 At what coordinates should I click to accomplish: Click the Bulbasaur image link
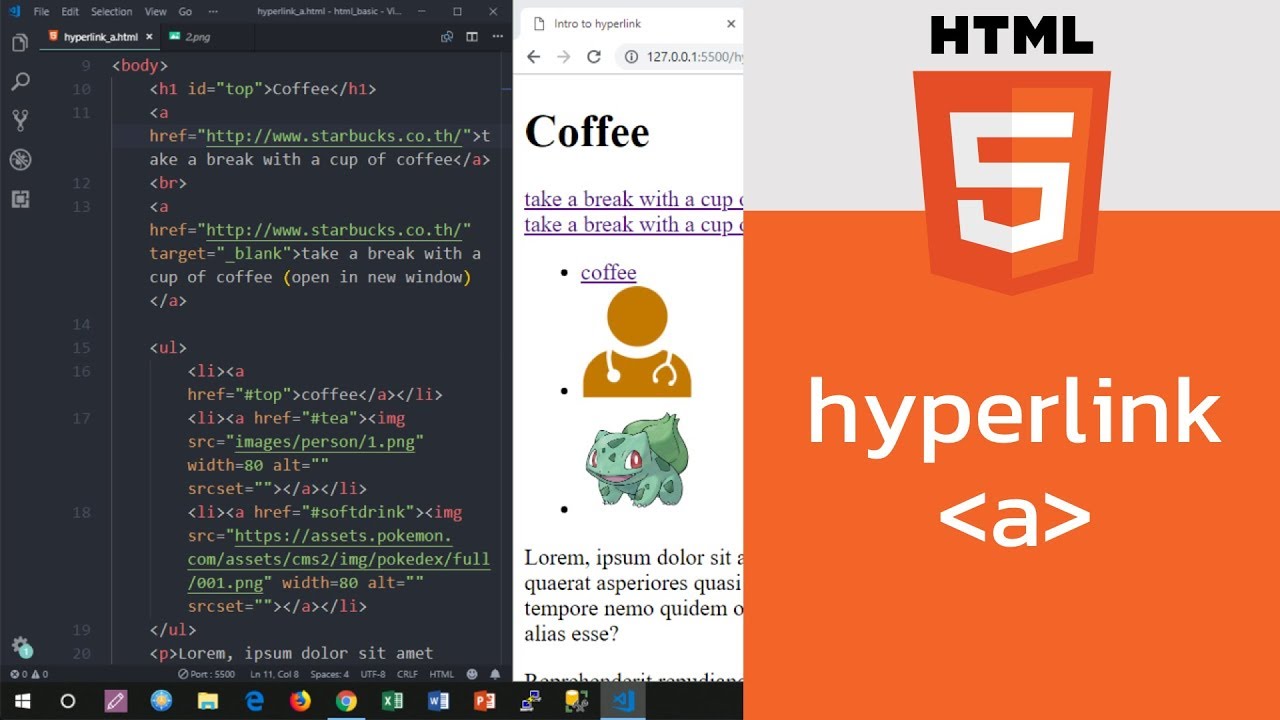pos(637,459)
